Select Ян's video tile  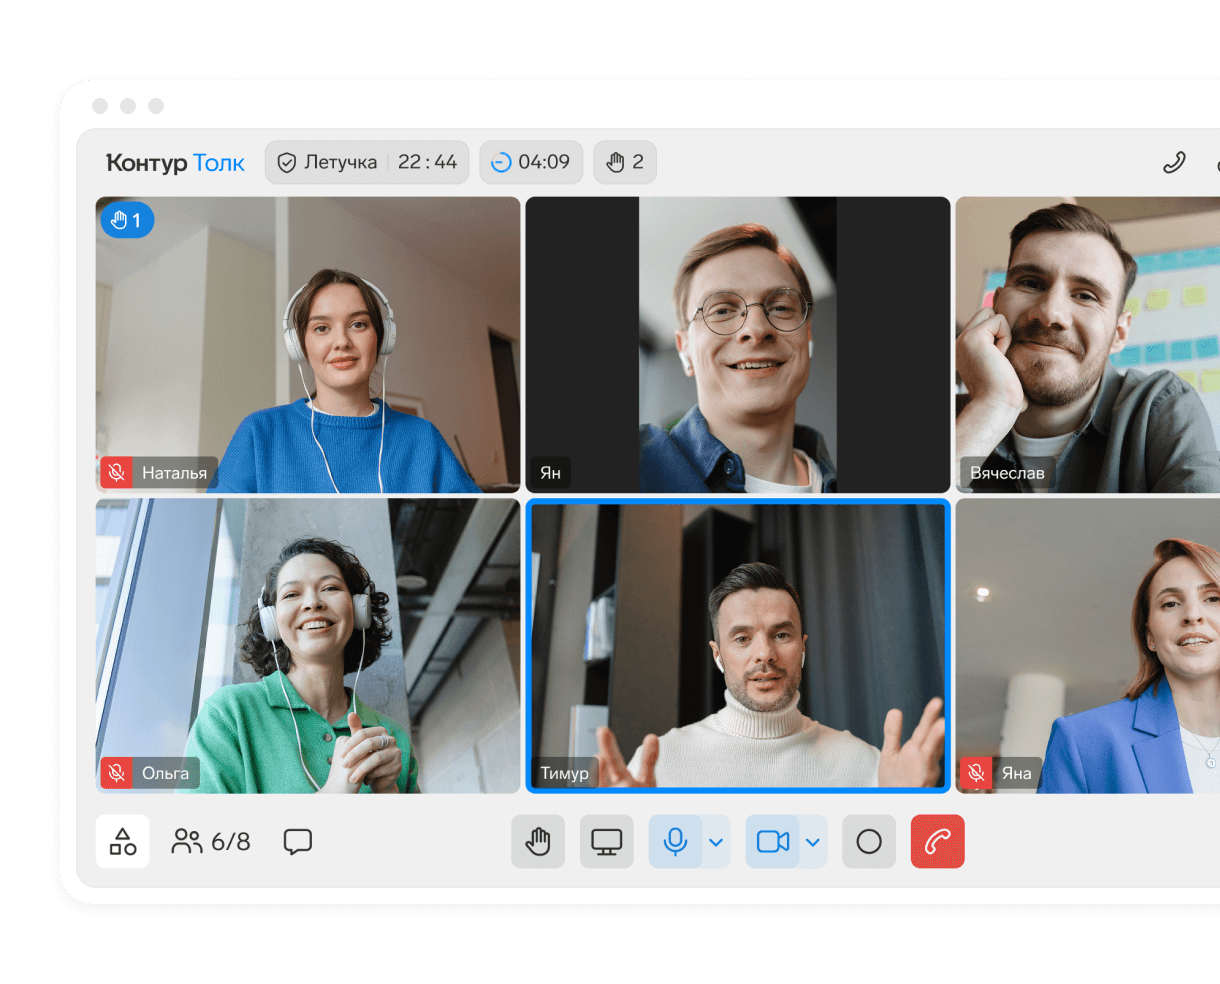tap(738, 345)
